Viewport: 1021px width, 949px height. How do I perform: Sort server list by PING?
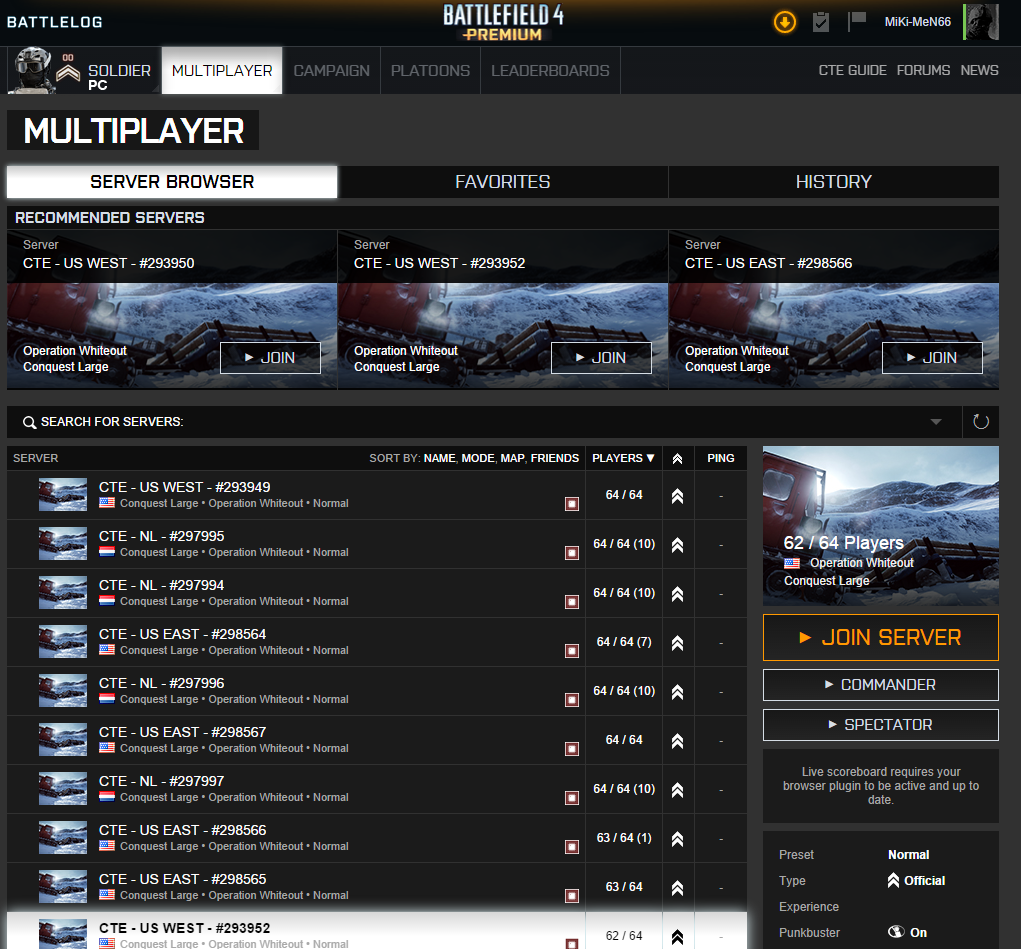tap(721, 459)
